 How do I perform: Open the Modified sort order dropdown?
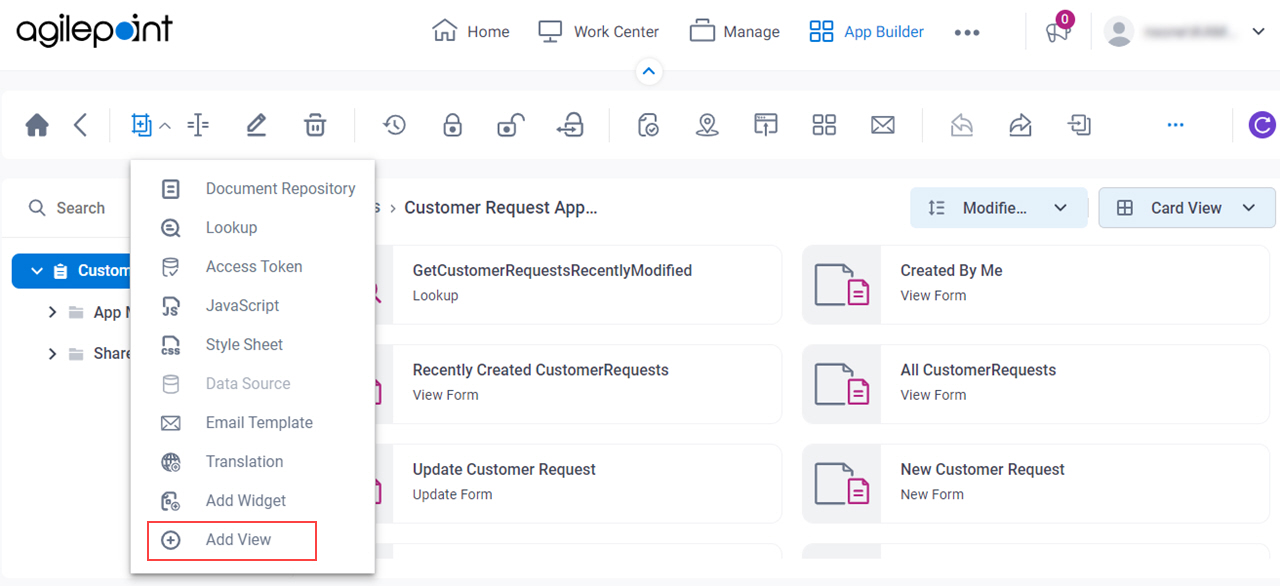(998, 208)
